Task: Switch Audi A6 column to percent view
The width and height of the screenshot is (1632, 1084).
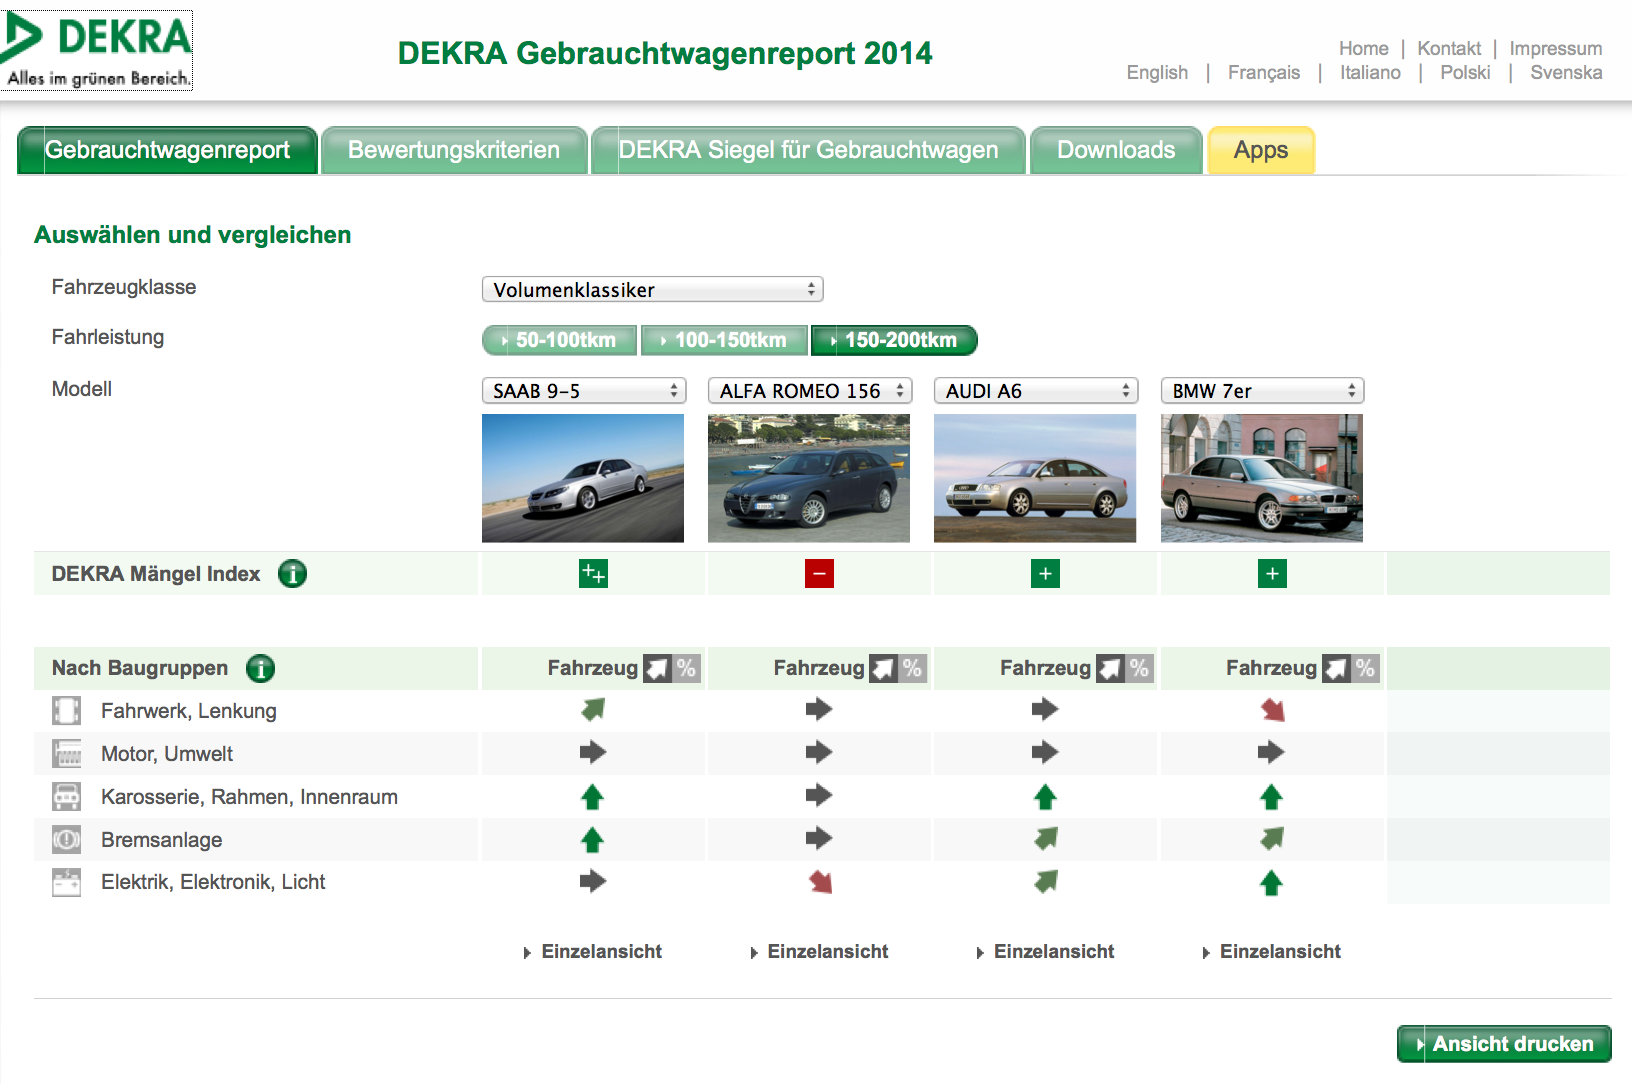Action: coord(1139,668)
